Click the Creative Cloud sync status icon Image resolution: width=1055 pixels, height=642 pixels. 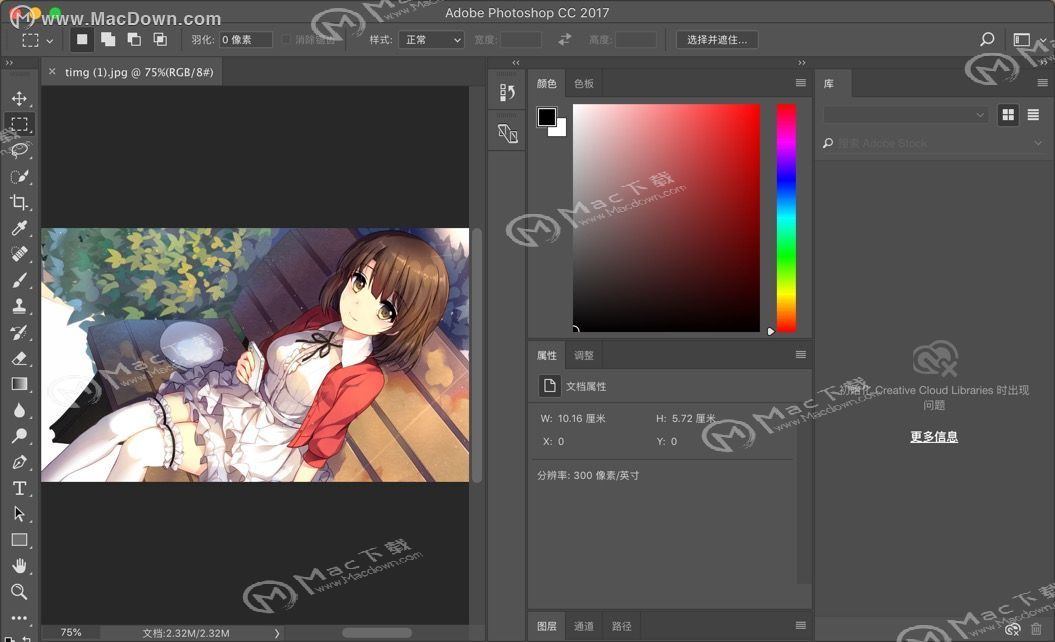point(1013,629)
